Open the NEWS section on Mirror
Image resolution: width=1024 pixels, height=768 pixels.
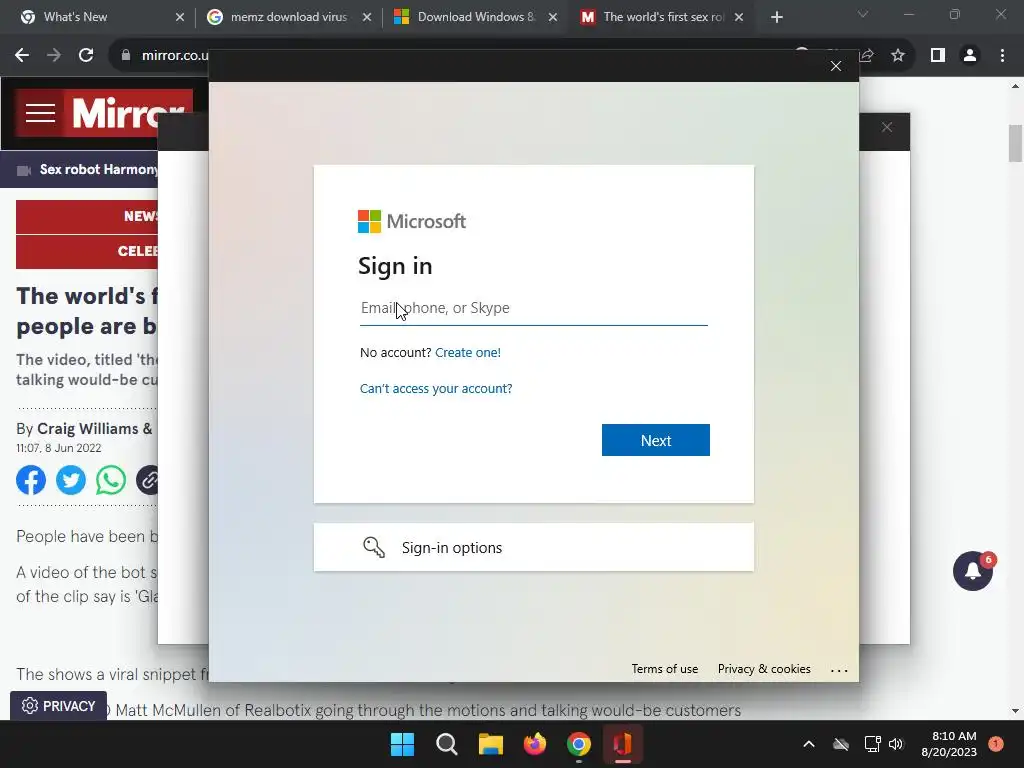[x=86, y=216]
